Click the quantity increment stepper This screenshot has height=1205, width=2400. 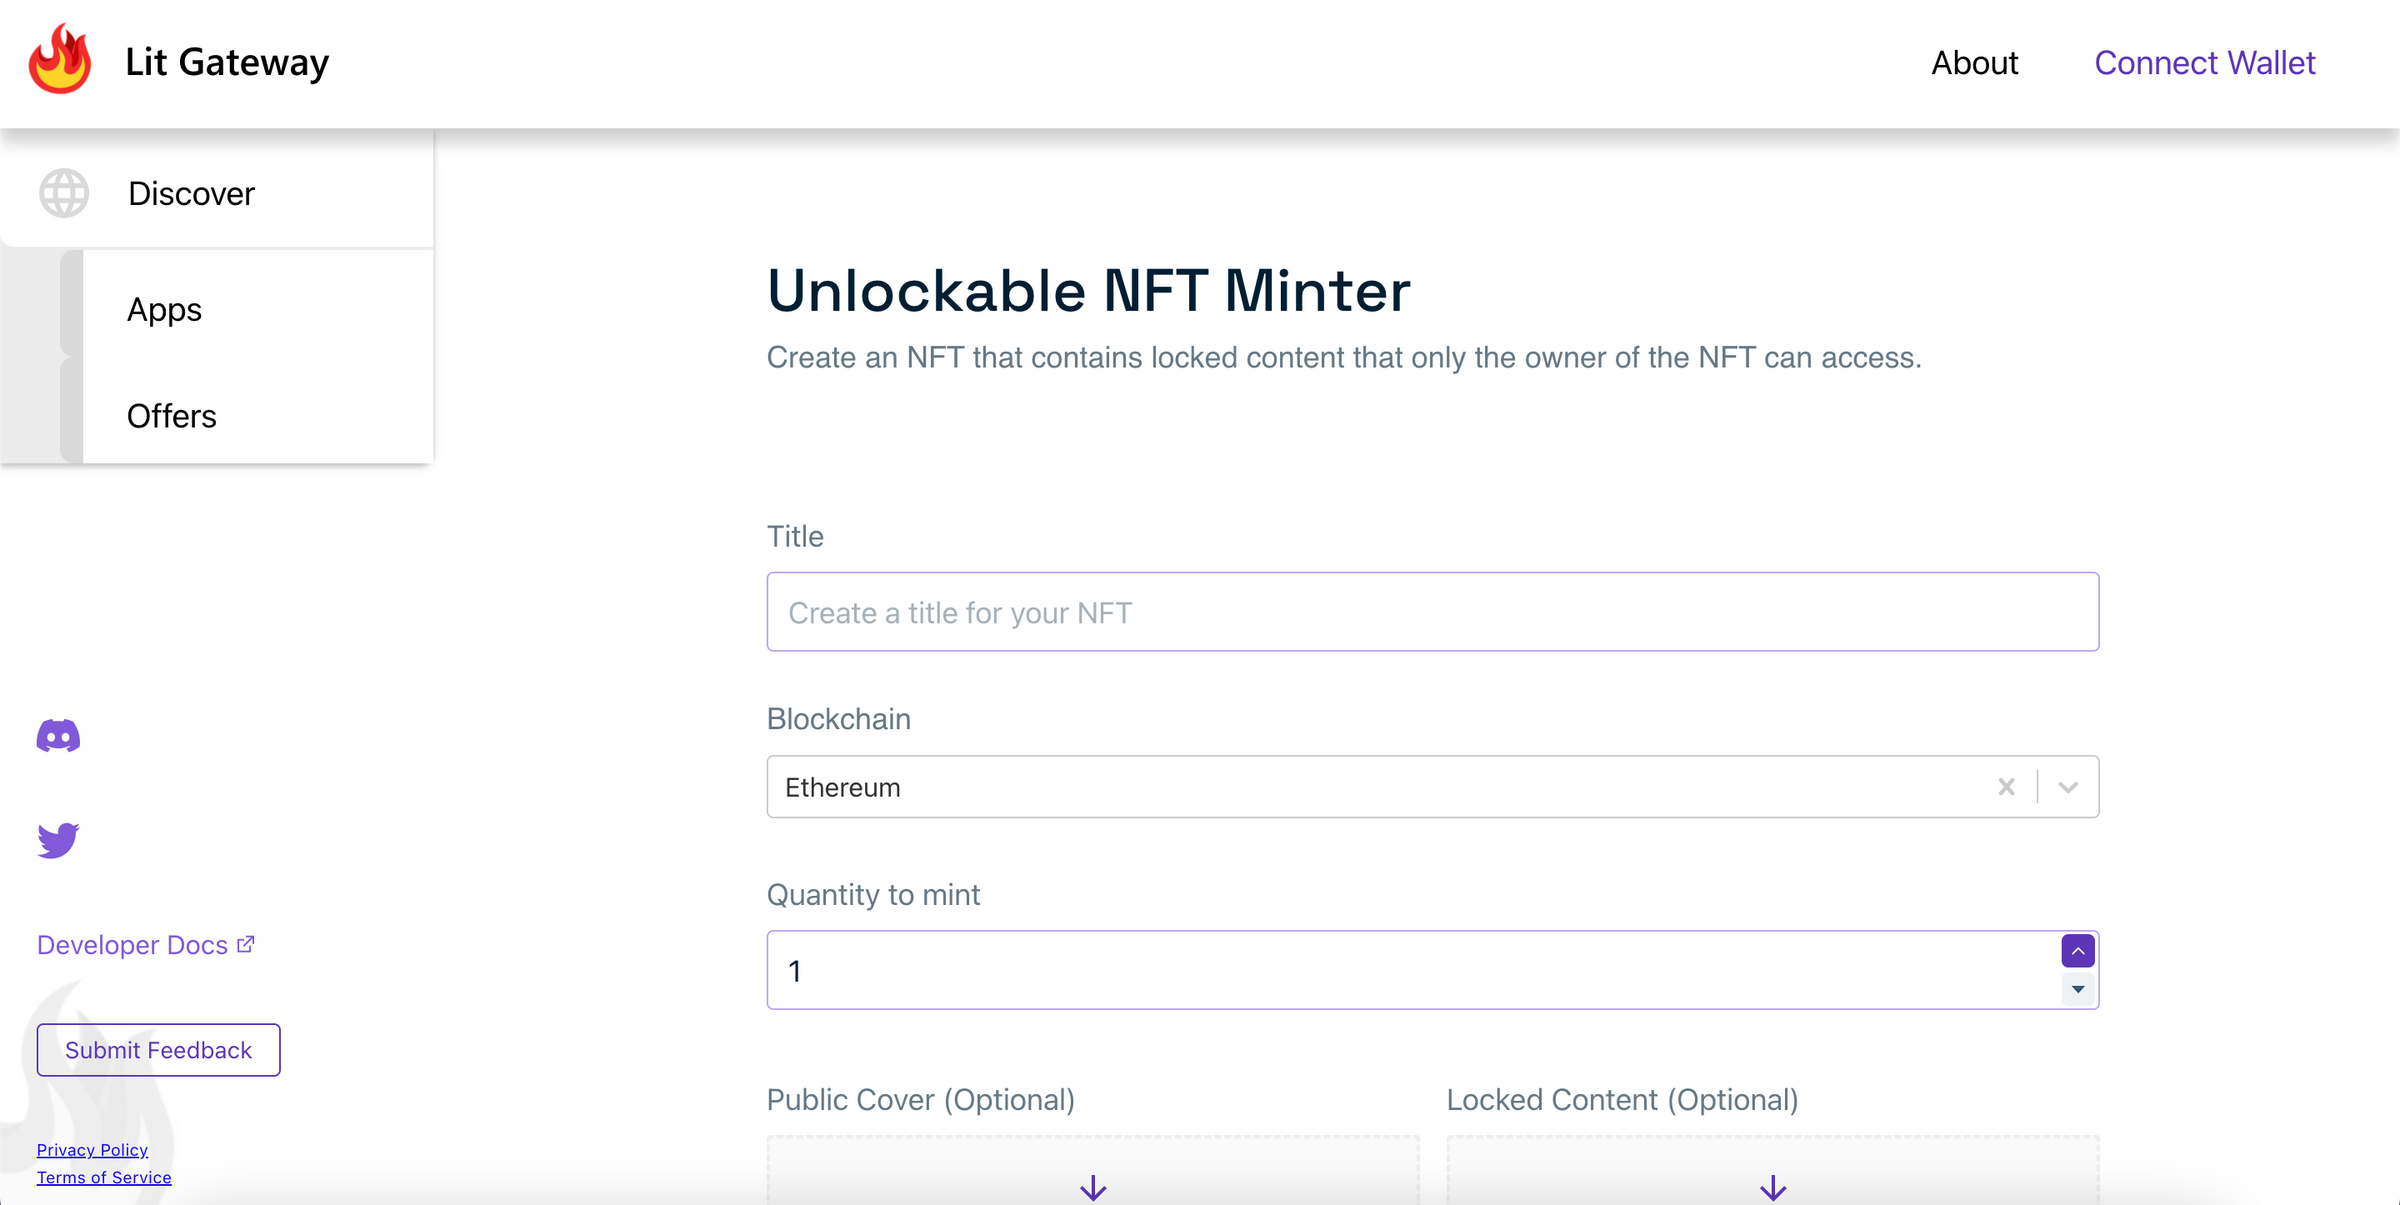(2077, 951)
